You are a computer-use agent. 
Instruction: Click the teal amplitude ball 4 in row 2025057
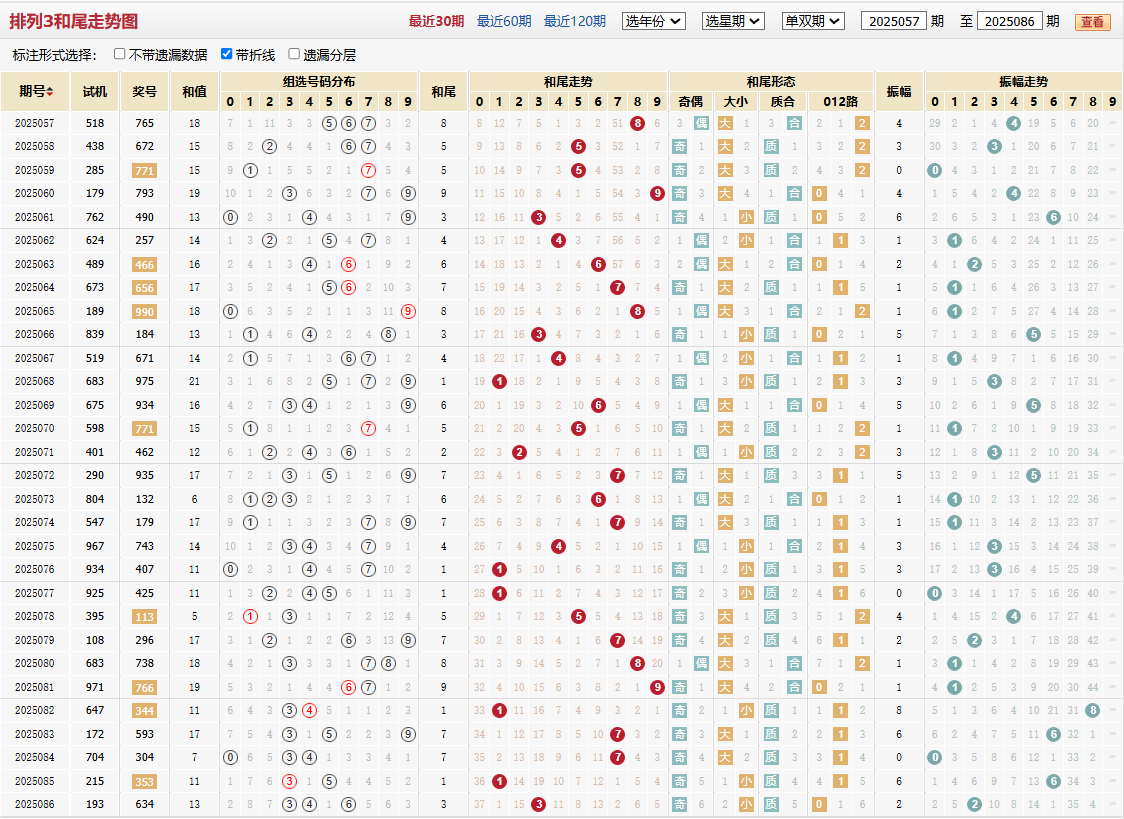pos(1014,123)
